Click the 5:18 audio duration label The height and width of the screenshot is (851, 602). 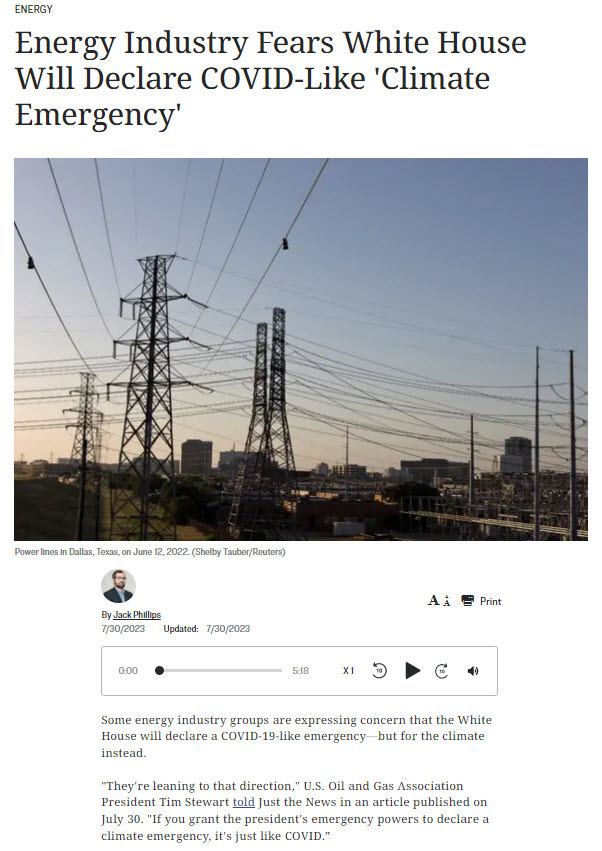[x=300, y=671]
